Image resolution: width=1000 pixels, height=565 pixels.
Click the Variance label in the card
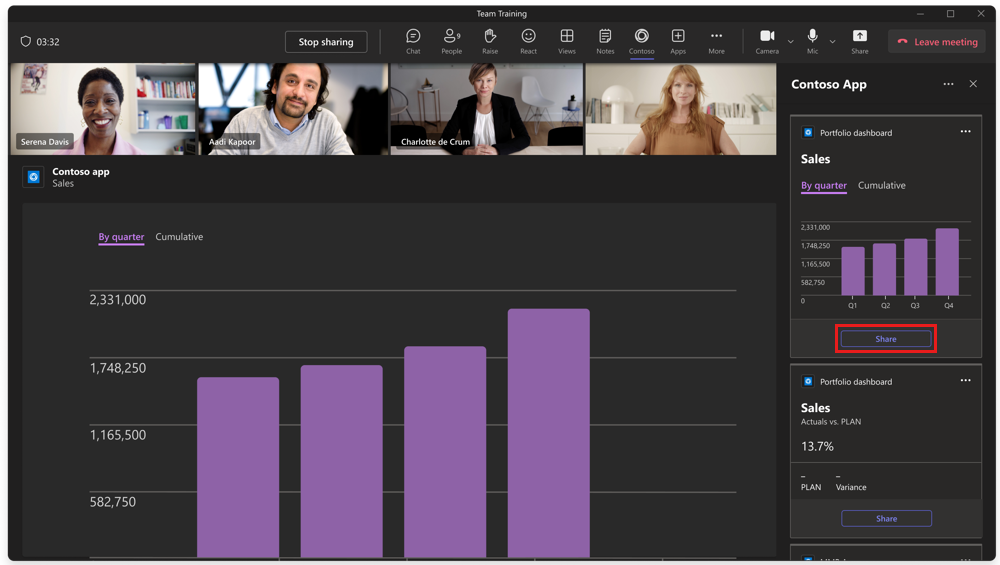coord(851,487)
